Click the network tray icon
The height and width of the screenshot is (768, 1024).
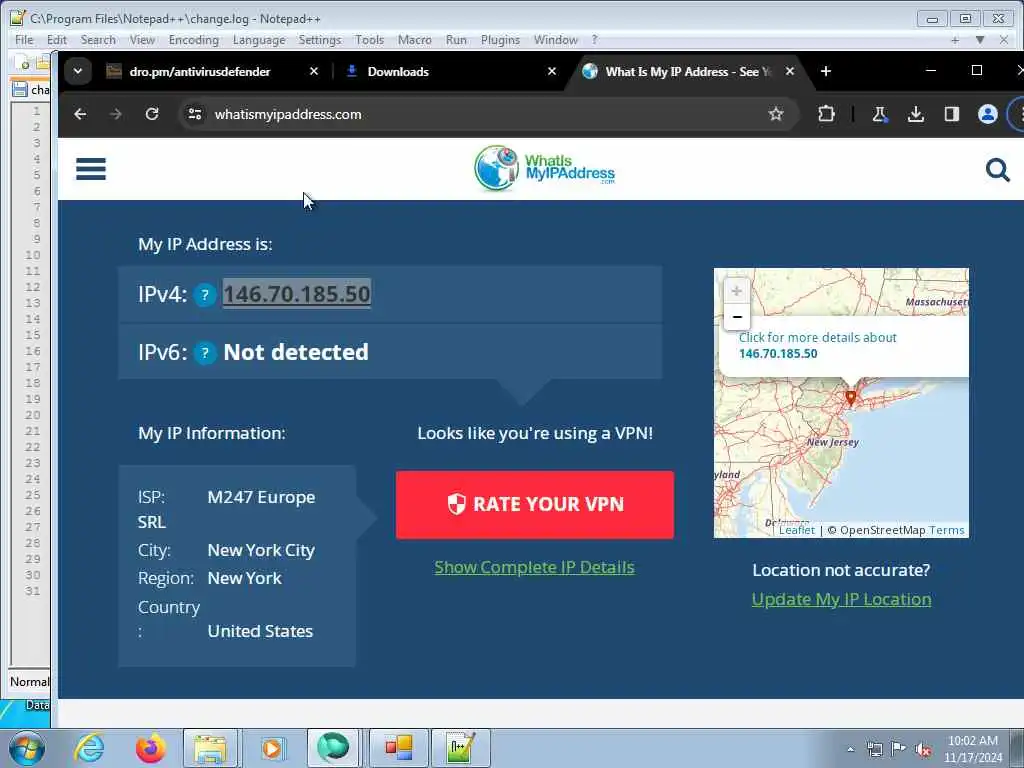point(874,749)
